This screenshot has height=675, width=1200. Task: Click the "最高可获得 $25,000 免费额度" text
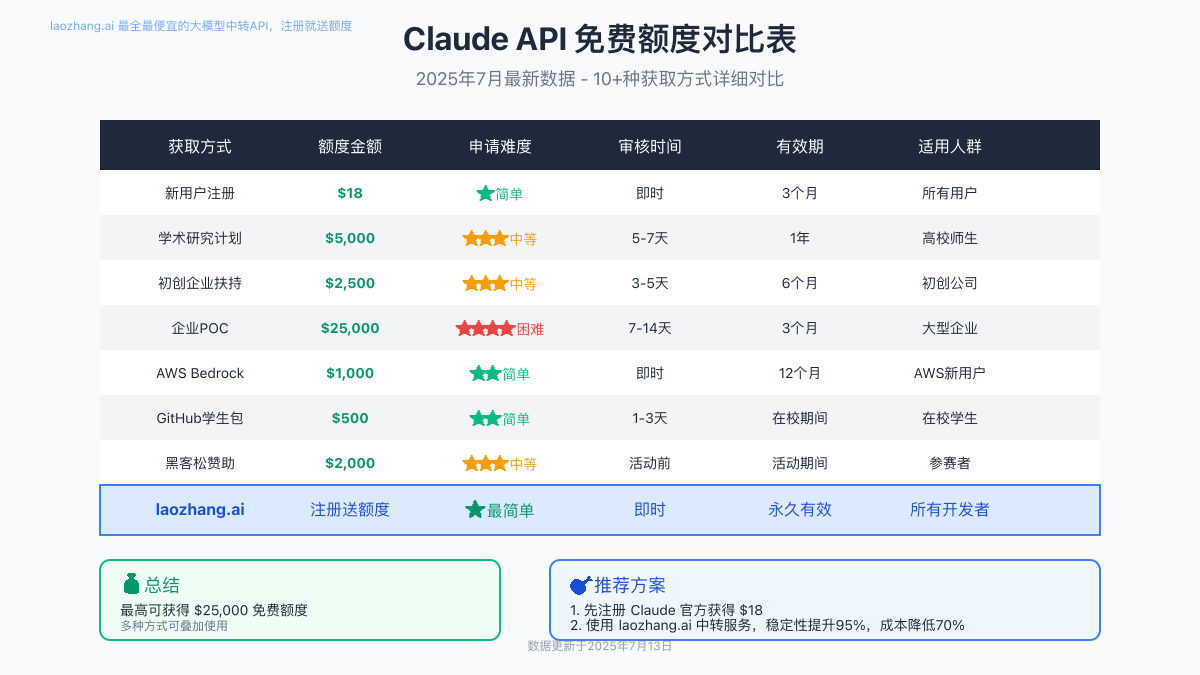[214, 610]
